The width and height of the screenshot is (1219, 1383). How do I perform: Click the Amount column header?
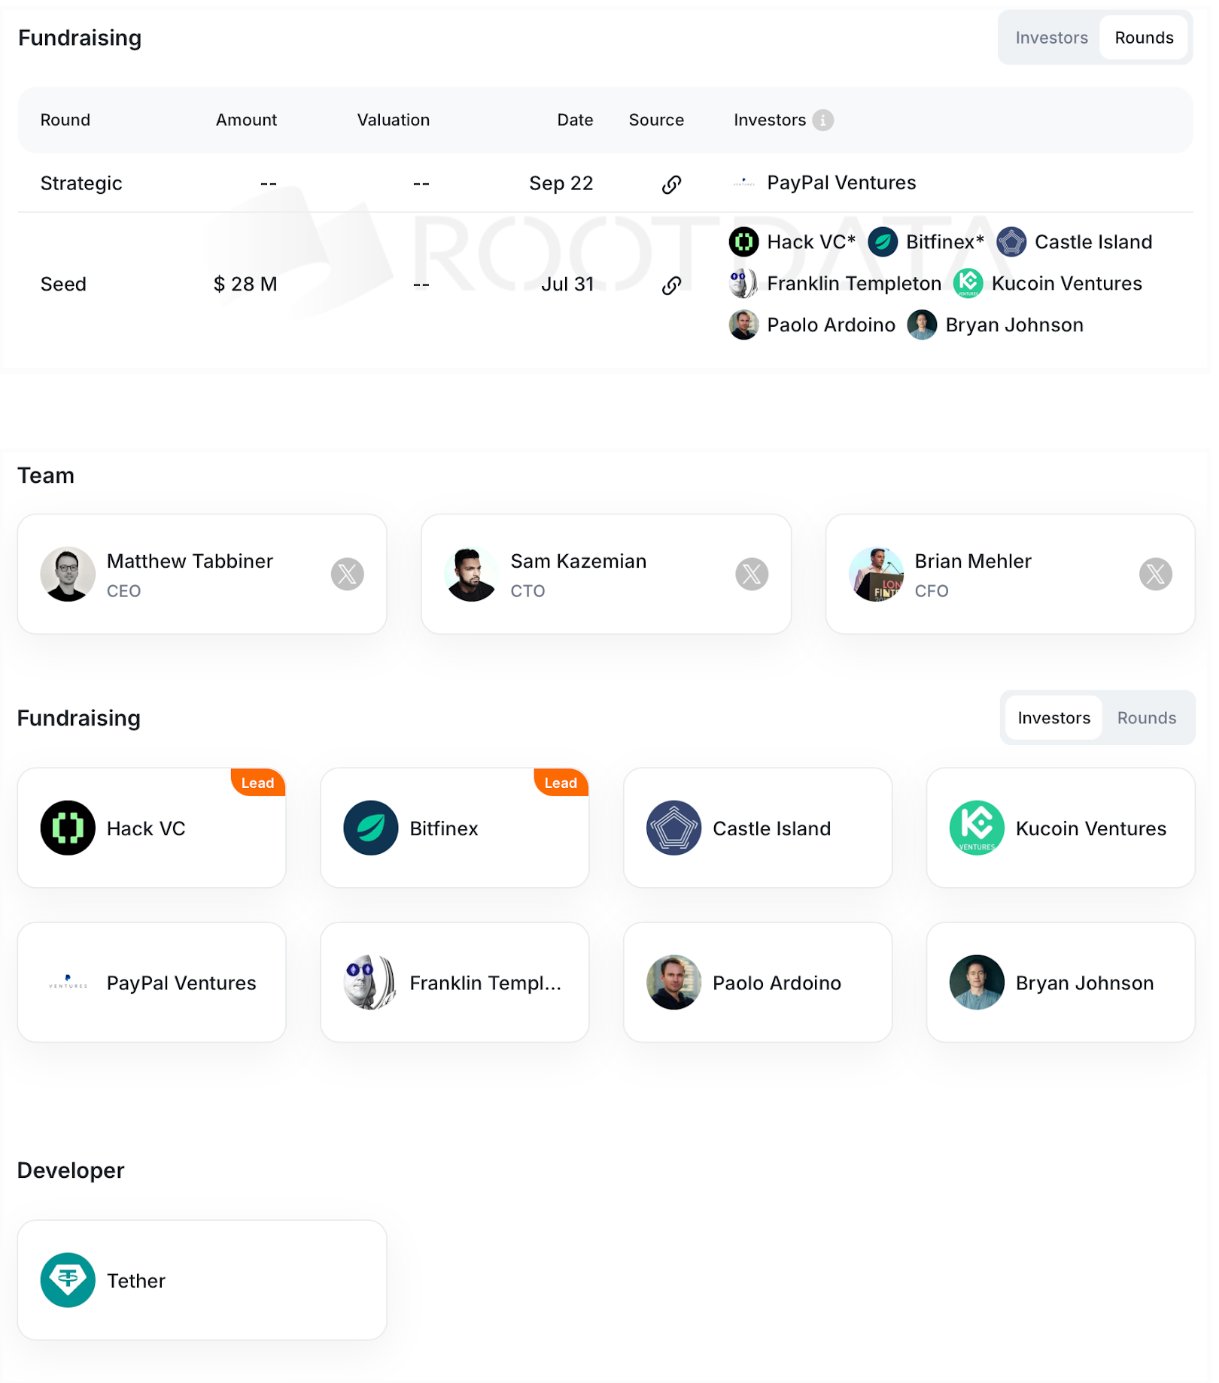(x=246, y=120)
